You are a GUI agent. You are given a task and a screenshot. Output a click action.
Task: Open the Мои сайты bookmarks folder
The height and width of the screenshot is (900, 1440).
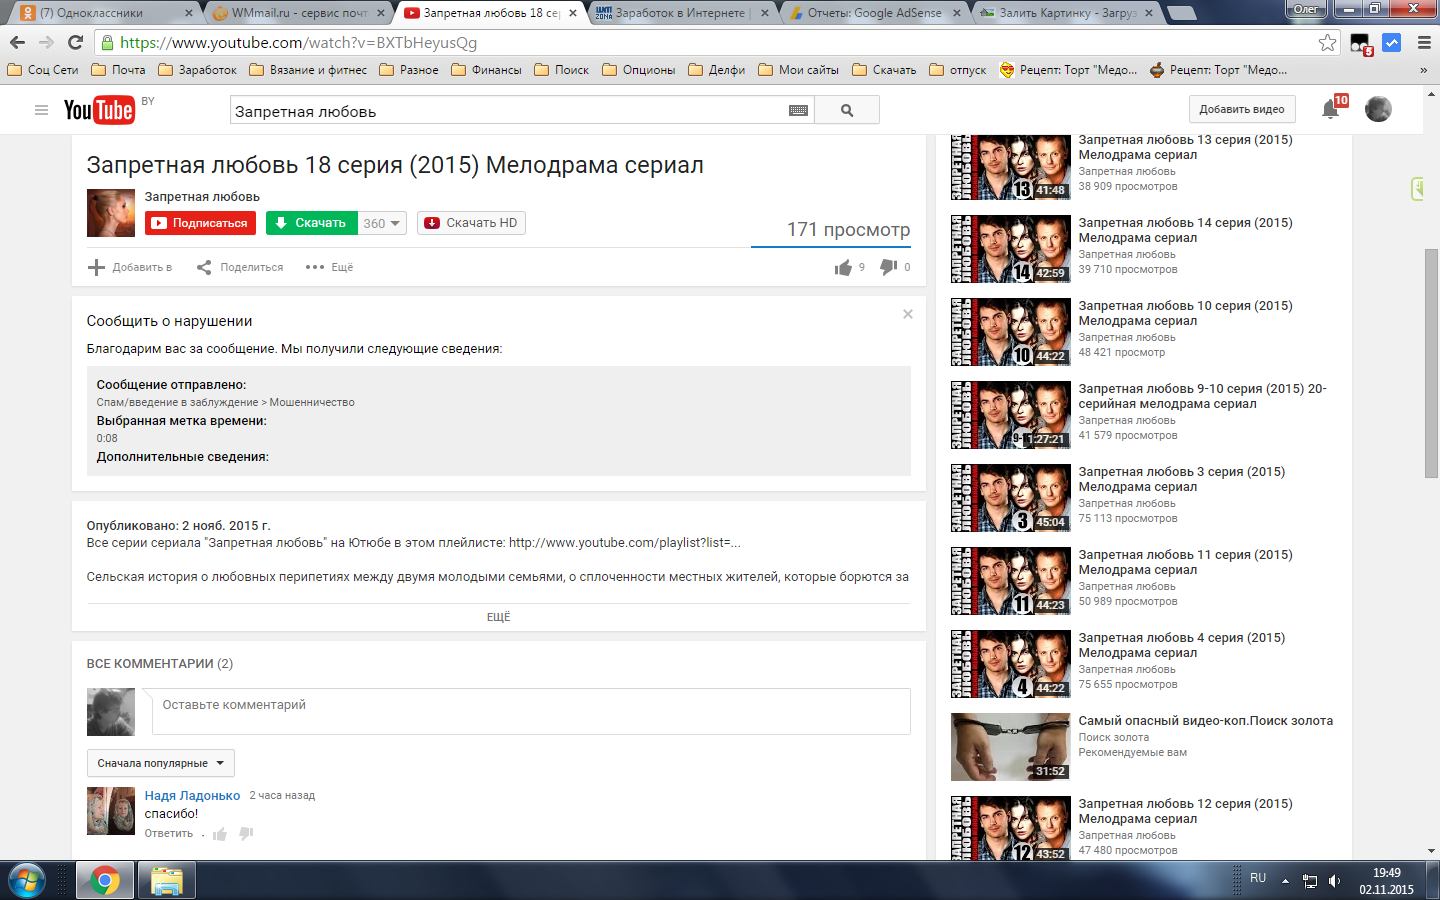798,70
